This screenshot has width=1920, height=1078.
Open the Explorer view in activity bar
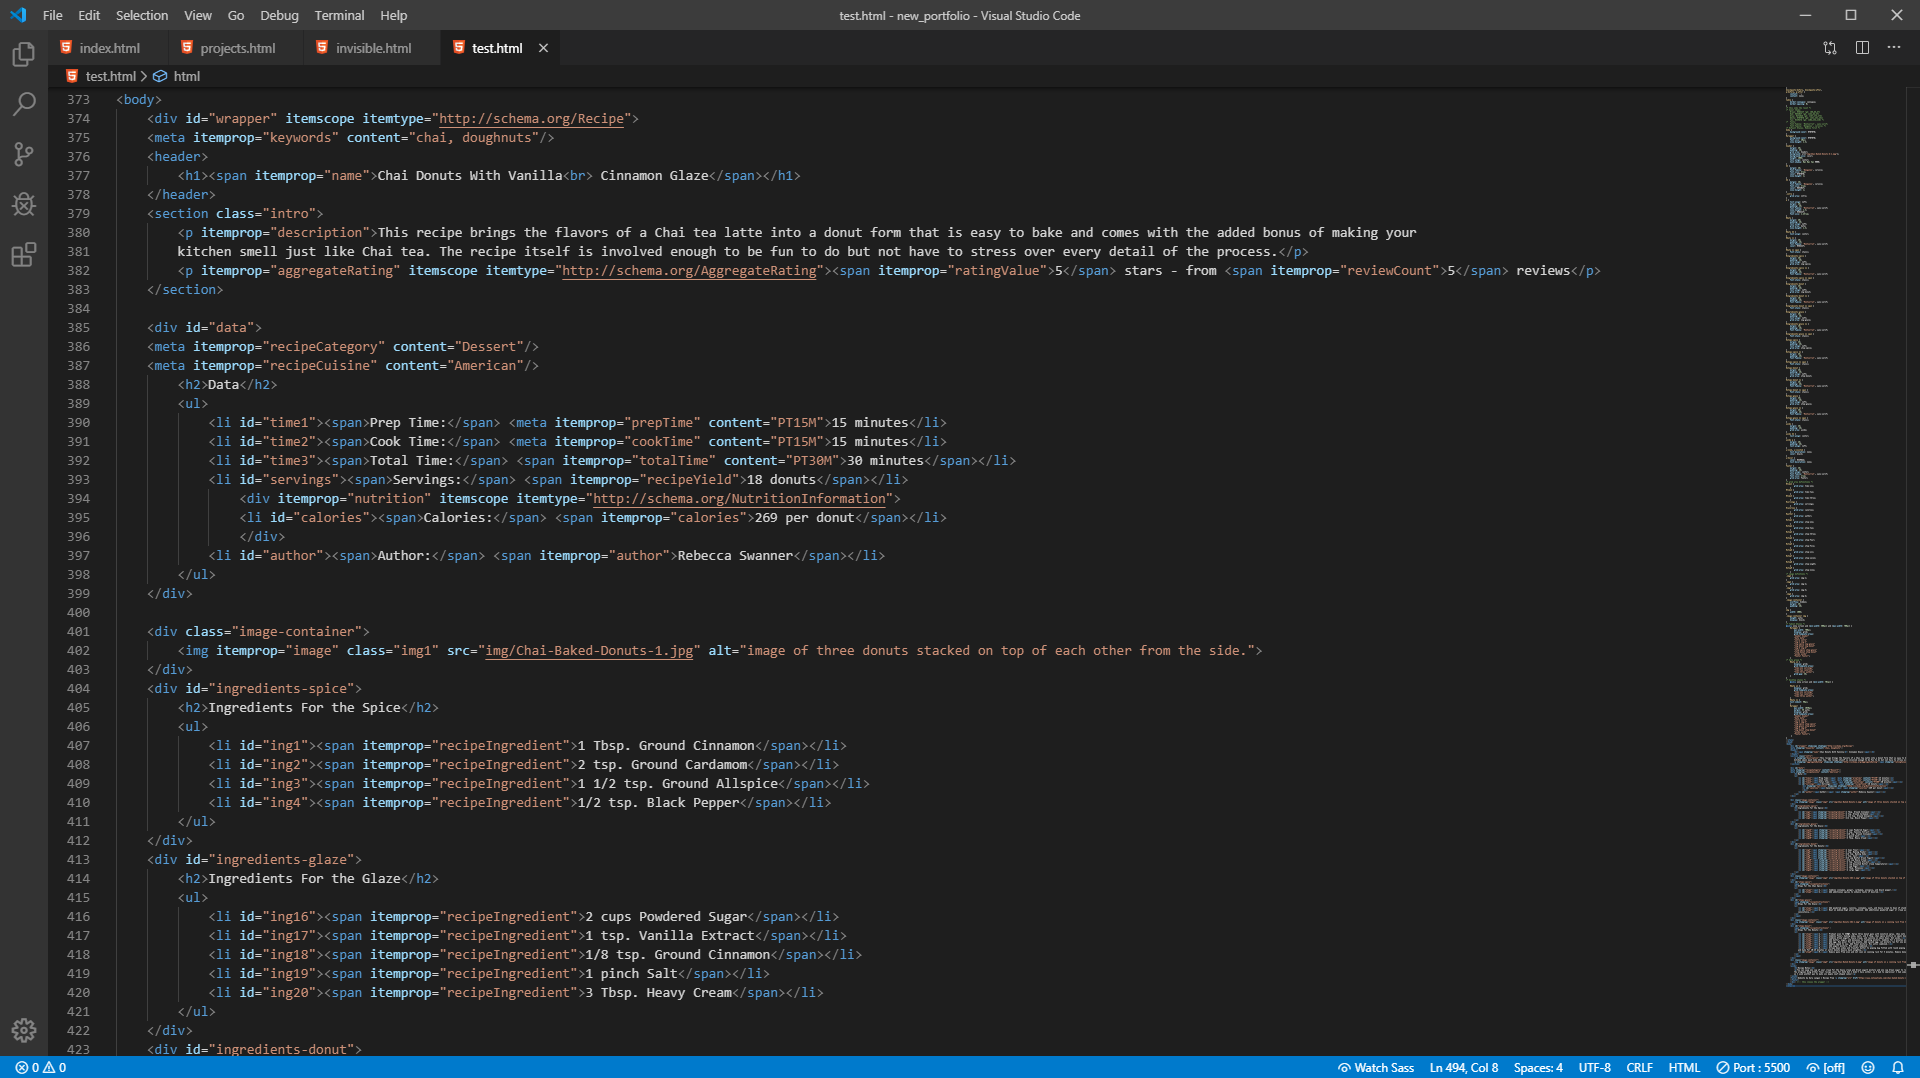point(24,54)
